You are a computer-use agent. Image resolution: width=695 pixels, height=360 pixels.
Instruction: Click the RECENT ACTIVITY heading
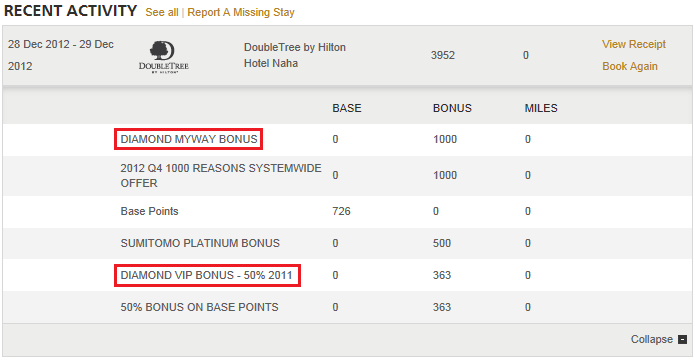tap(70, 11)
